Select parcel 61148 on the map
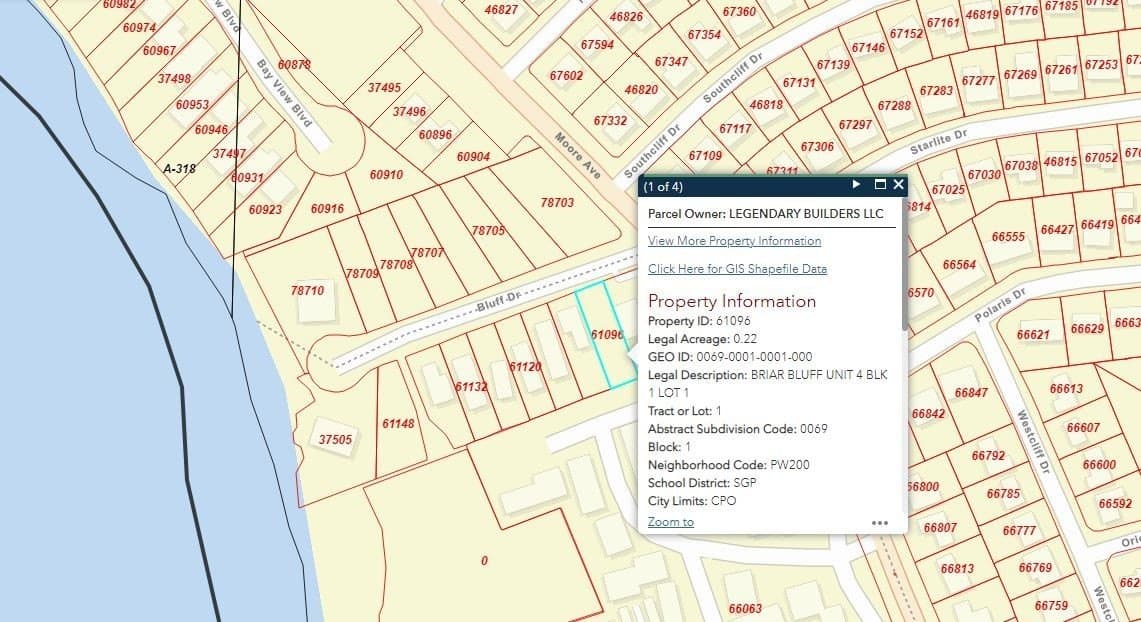 pyautogui.click(x=398, y=423)
